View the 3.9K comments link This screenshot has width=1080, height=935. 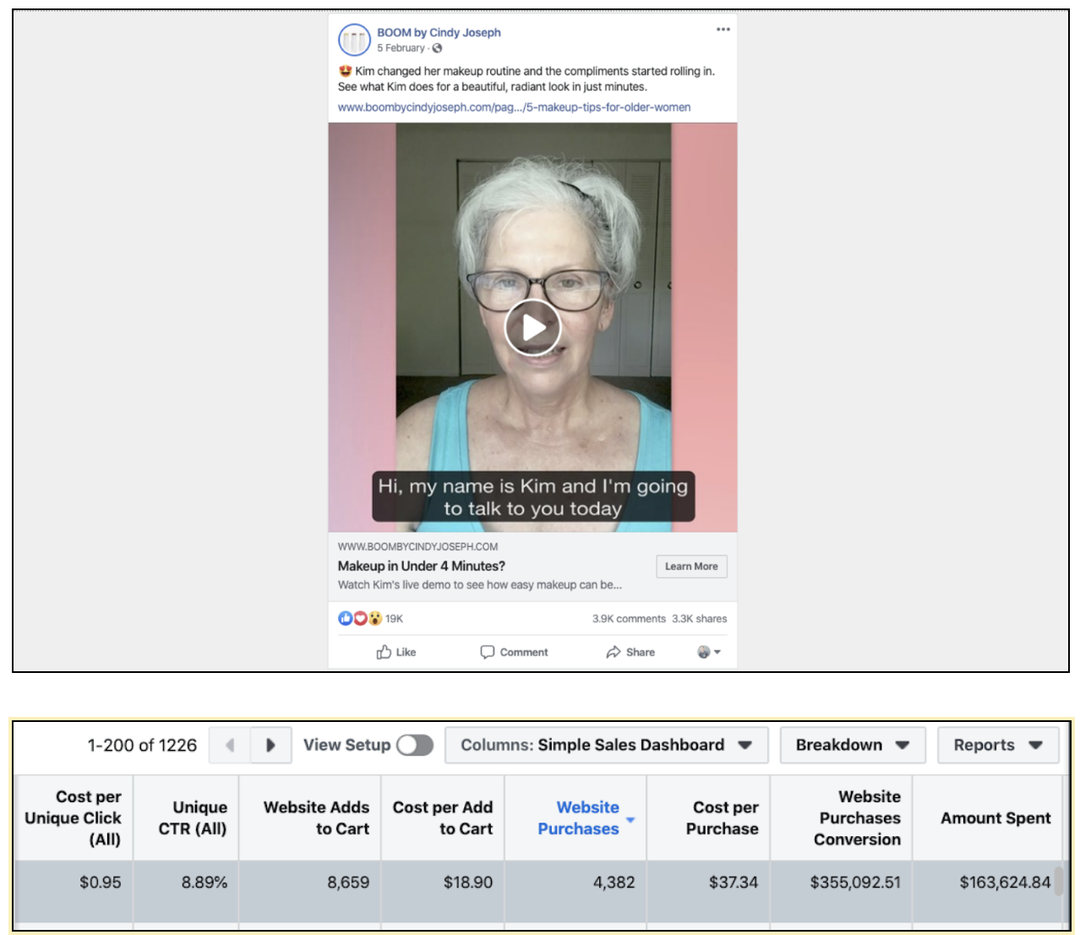click(x=628, y=619)
